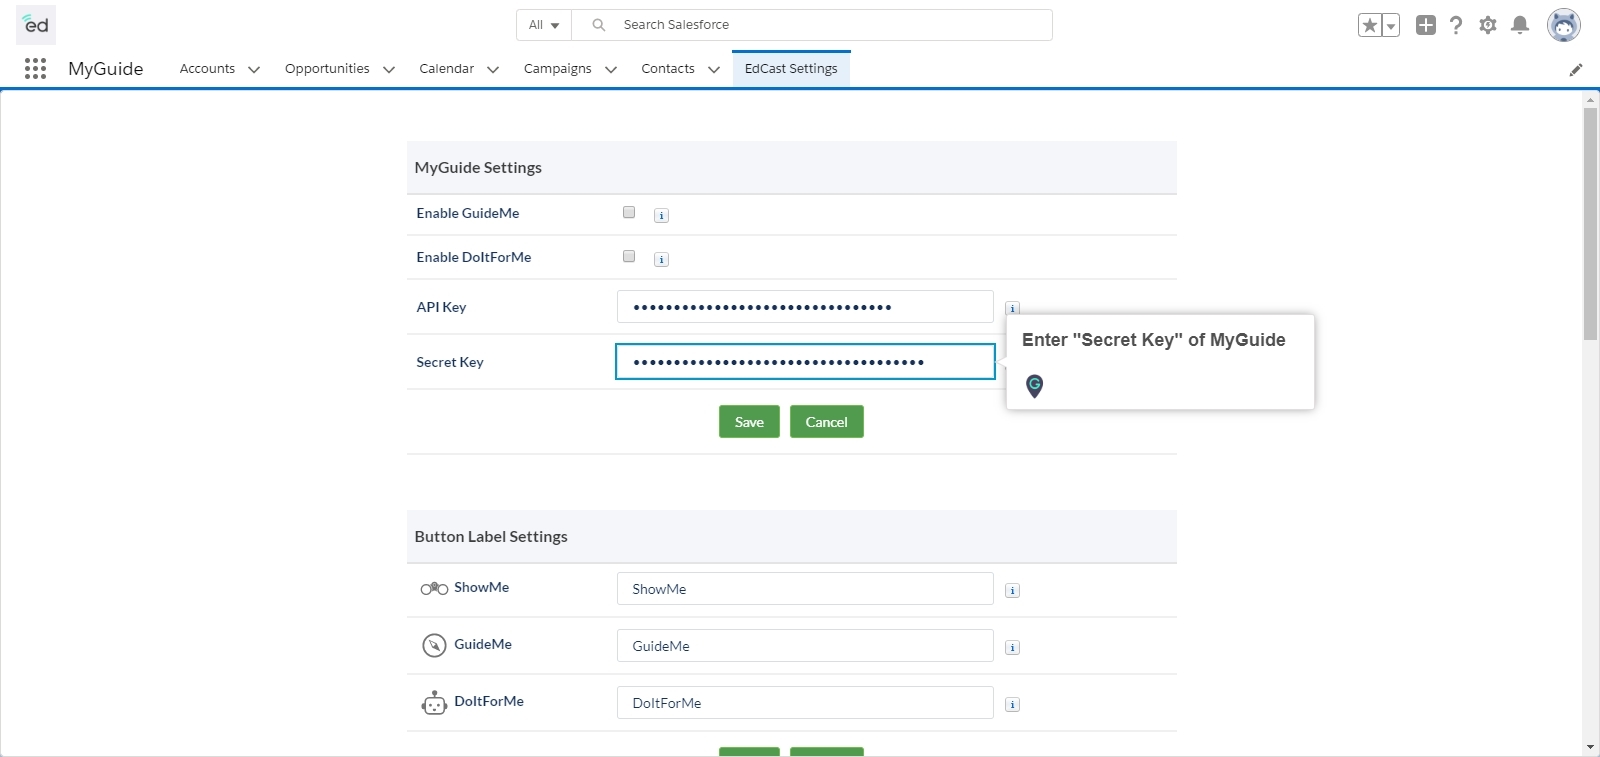
Task: Open the Contacts tab
Action: 668,69
